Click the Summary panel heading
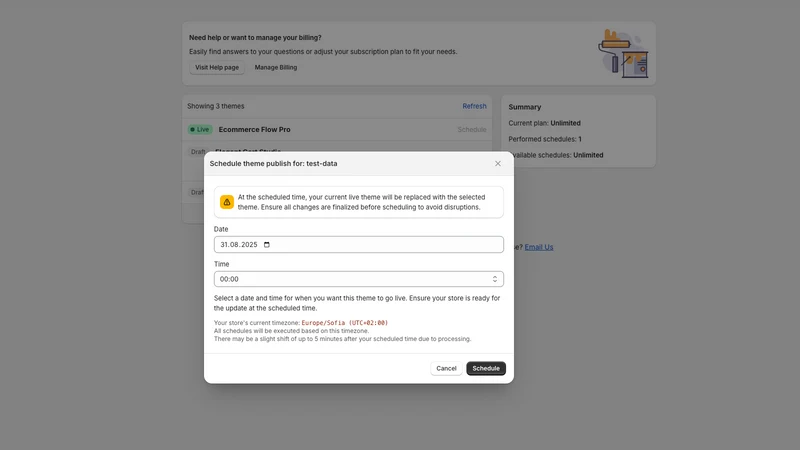800x450 pixels. 524,107
